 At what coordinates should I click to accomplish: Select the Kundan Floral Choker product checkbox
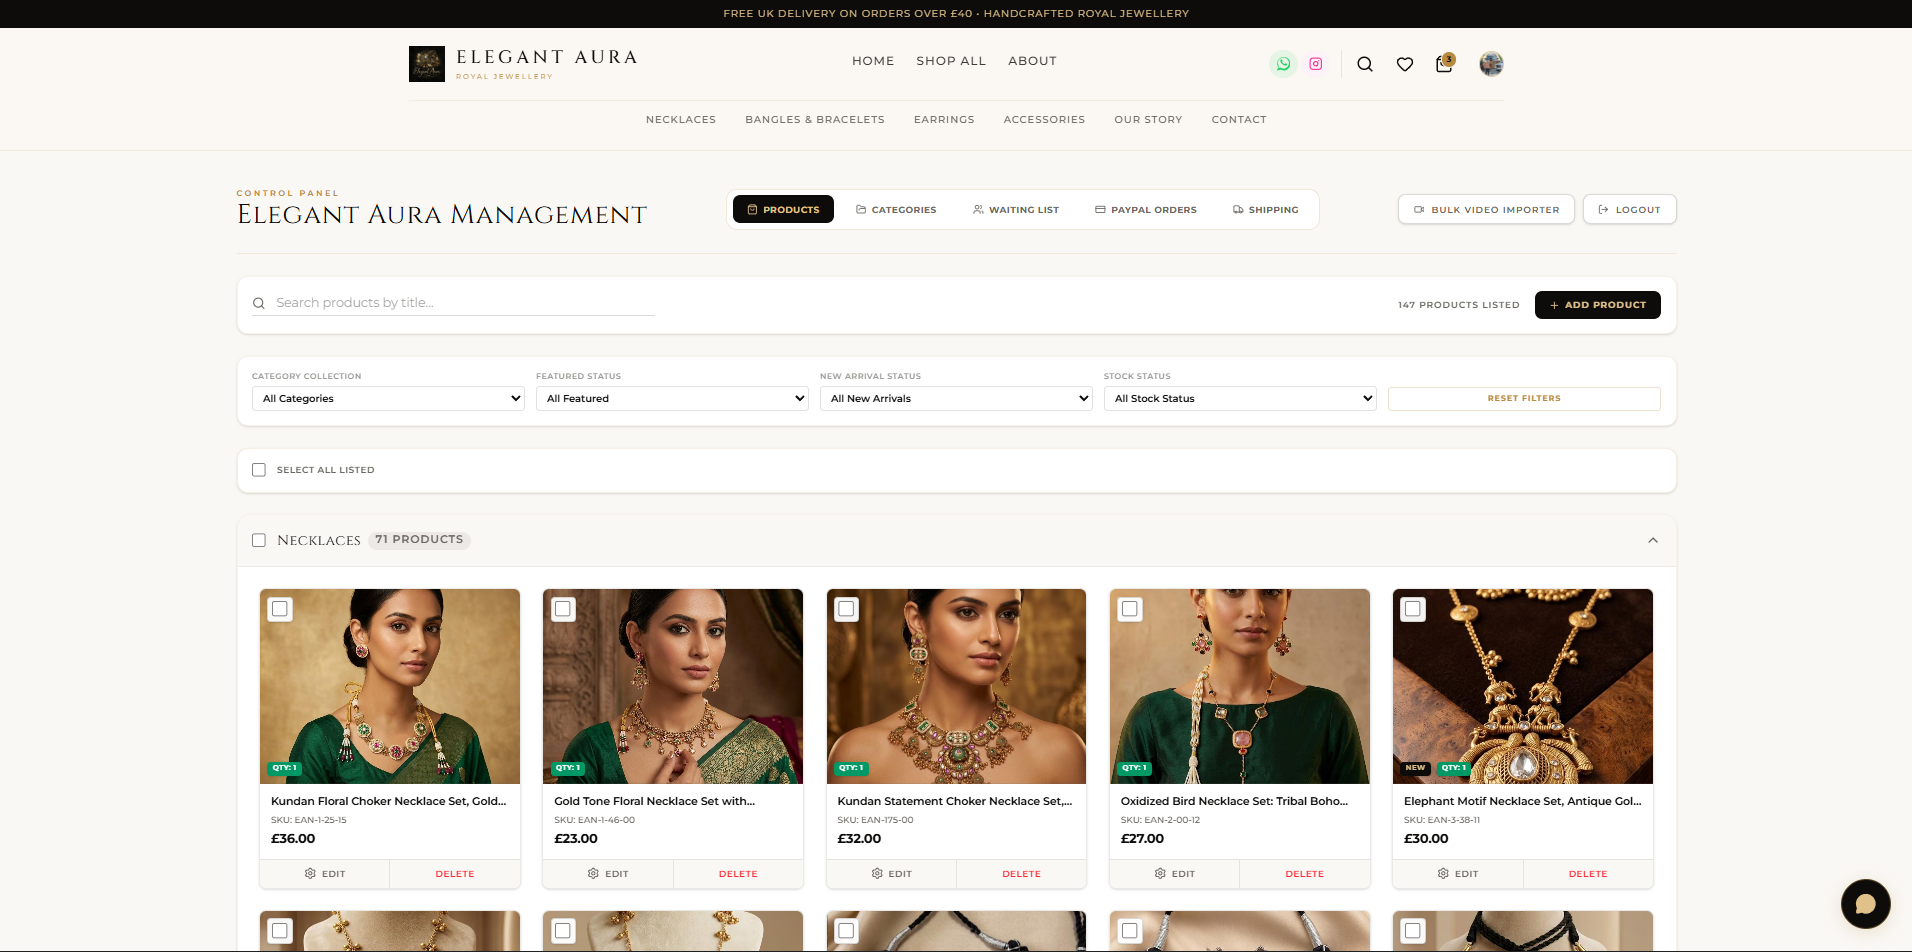pyautogui.click(x=280, y=609)
